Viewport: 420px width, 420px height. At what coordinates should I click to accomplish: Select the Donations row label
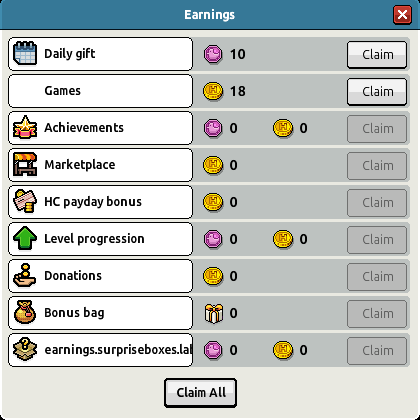73,276
